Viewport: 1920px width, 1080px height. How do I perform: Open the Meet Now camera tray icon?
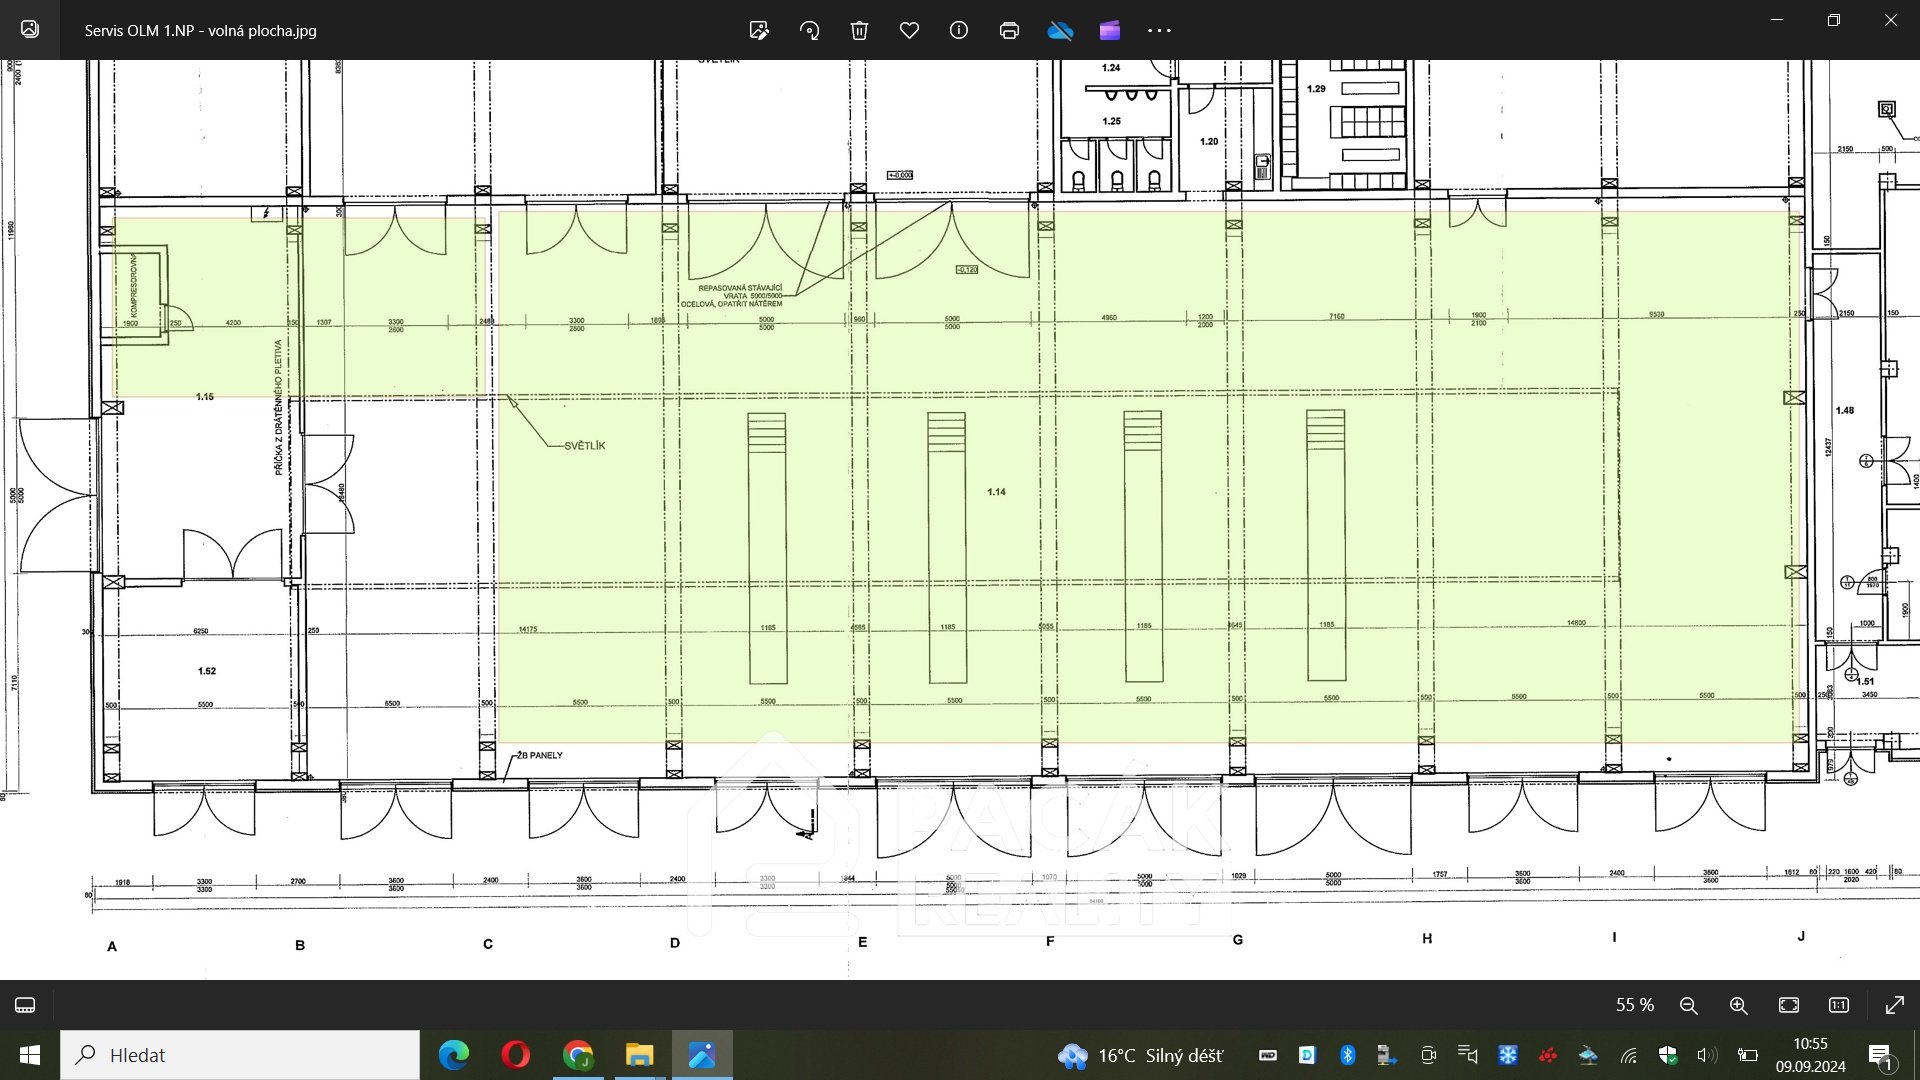click(x=1428, y=1055)
